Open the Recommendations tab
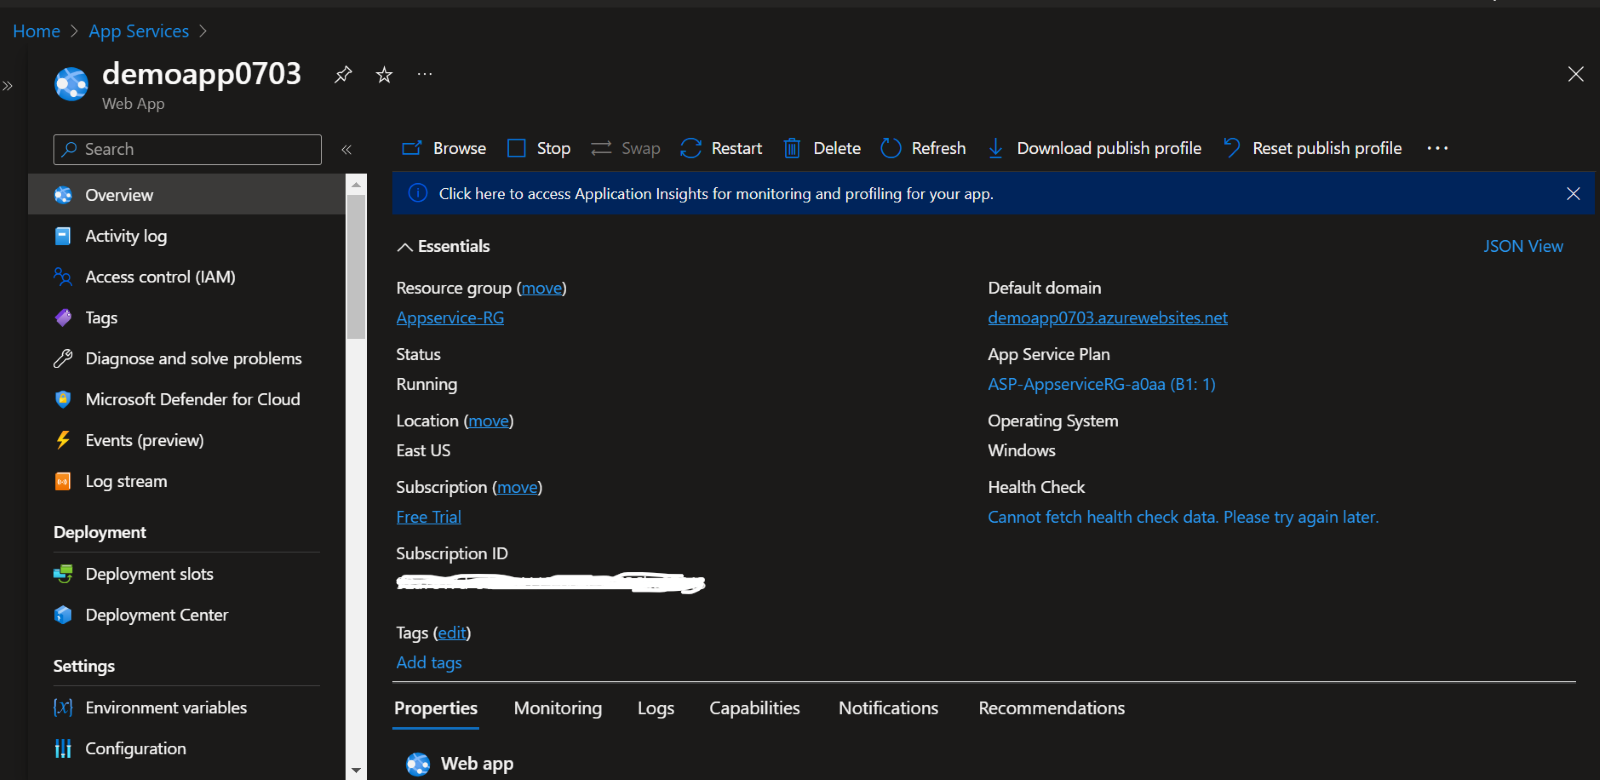The width and height of the screenshot is (1600, 780). click(x=1051, y=708)
